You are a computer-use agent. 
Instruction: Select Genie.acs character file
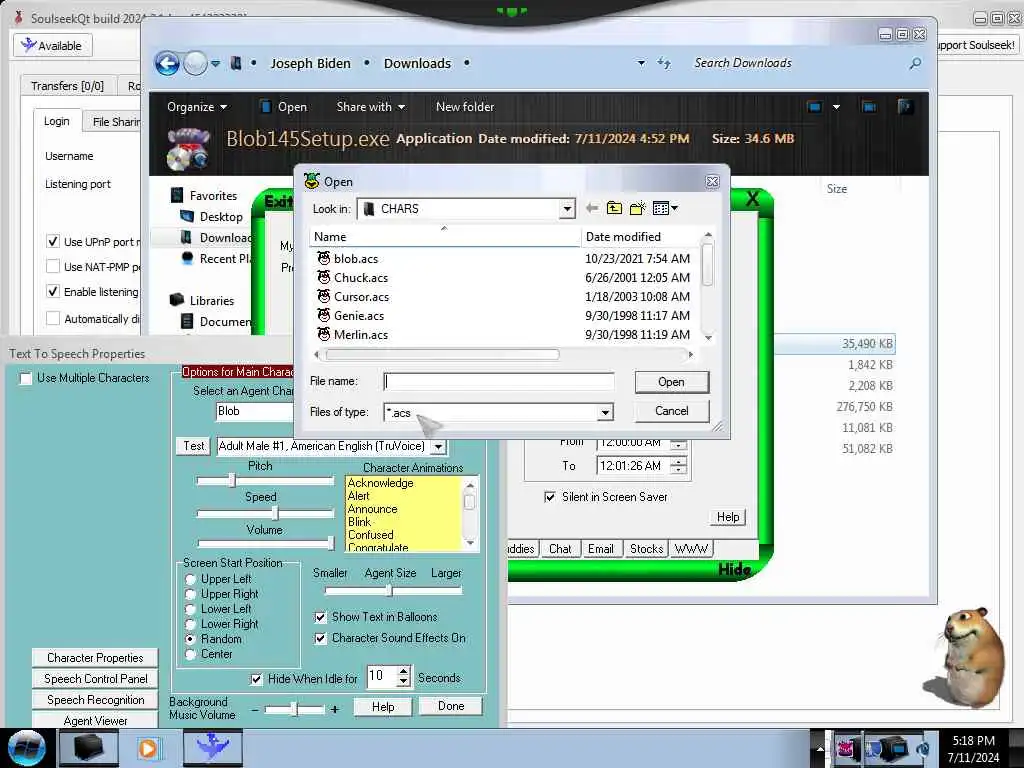[359, 315]
